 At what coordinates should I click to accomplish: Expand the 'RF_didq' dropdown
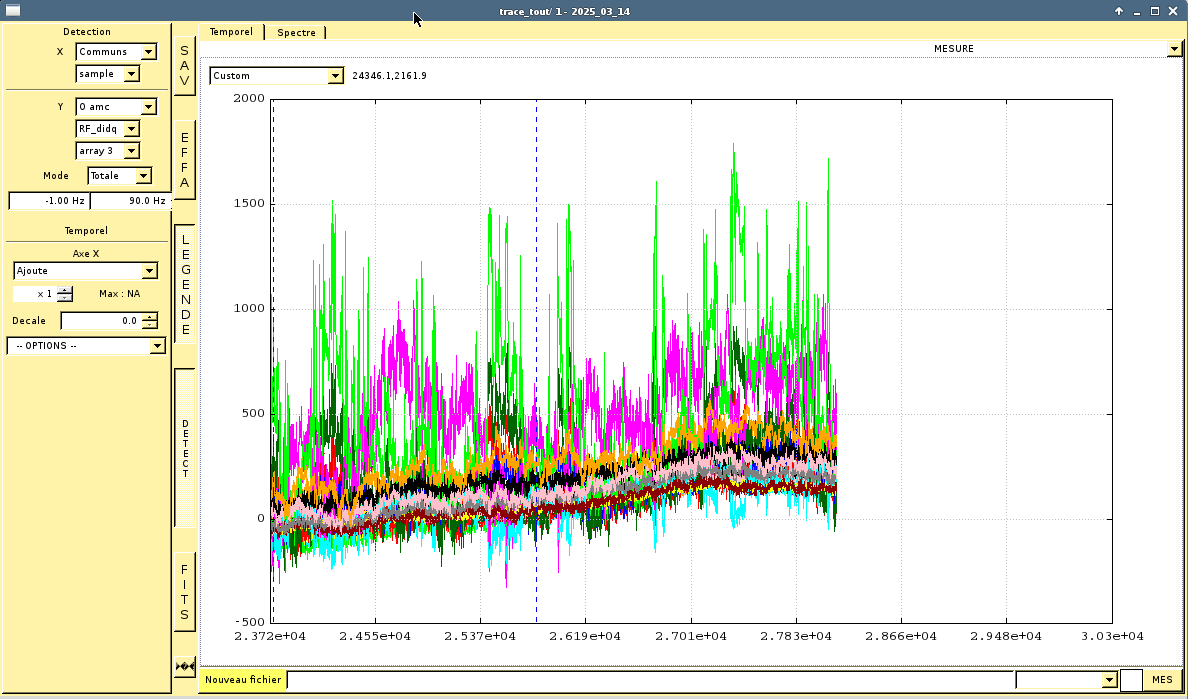click(132, 129)
